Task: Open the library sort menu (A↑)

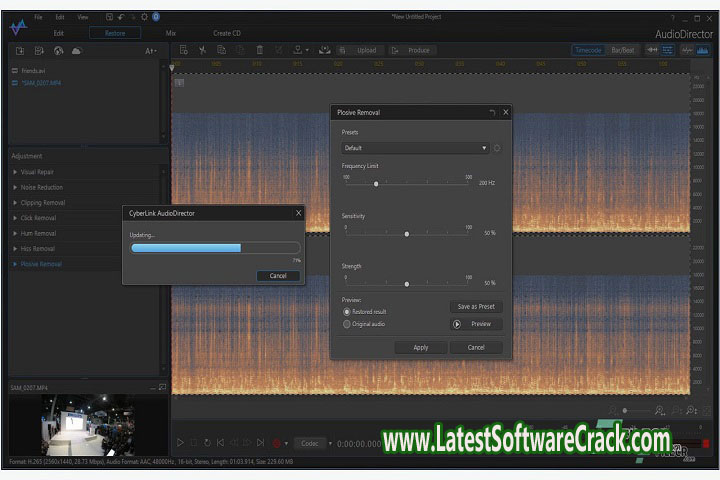Action: [151, 51]
